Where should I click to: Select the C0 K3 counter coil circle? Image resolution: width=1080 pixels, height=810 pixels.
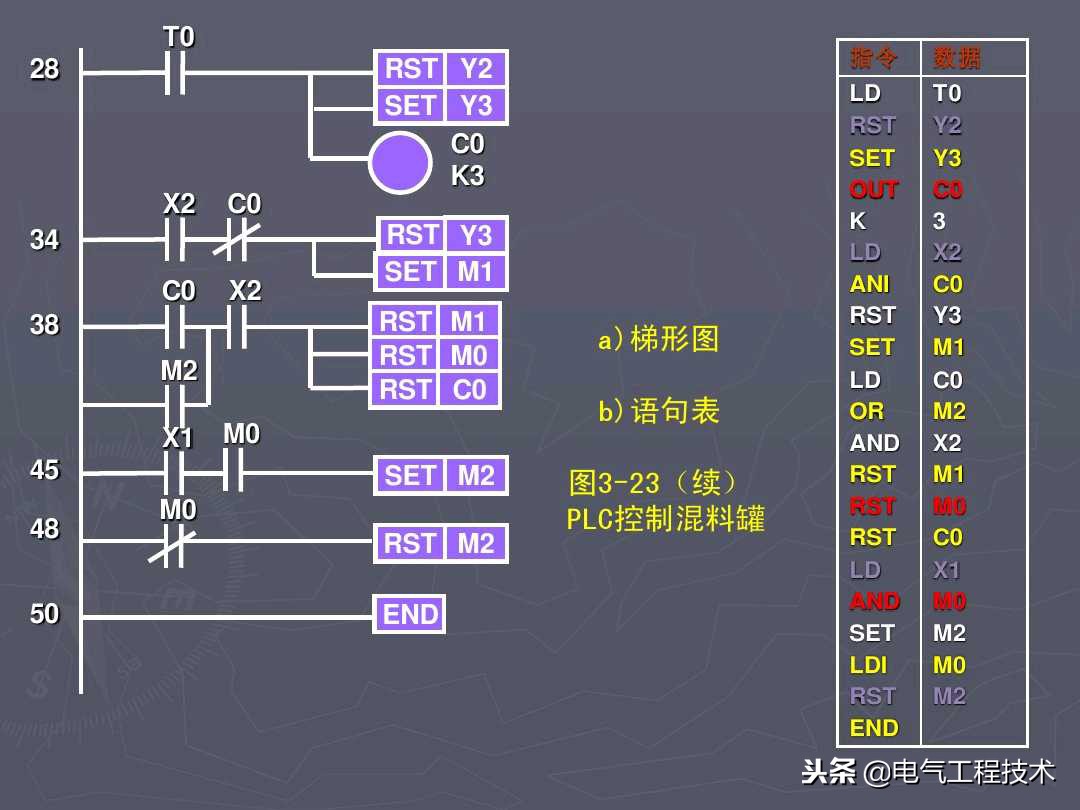400,160
